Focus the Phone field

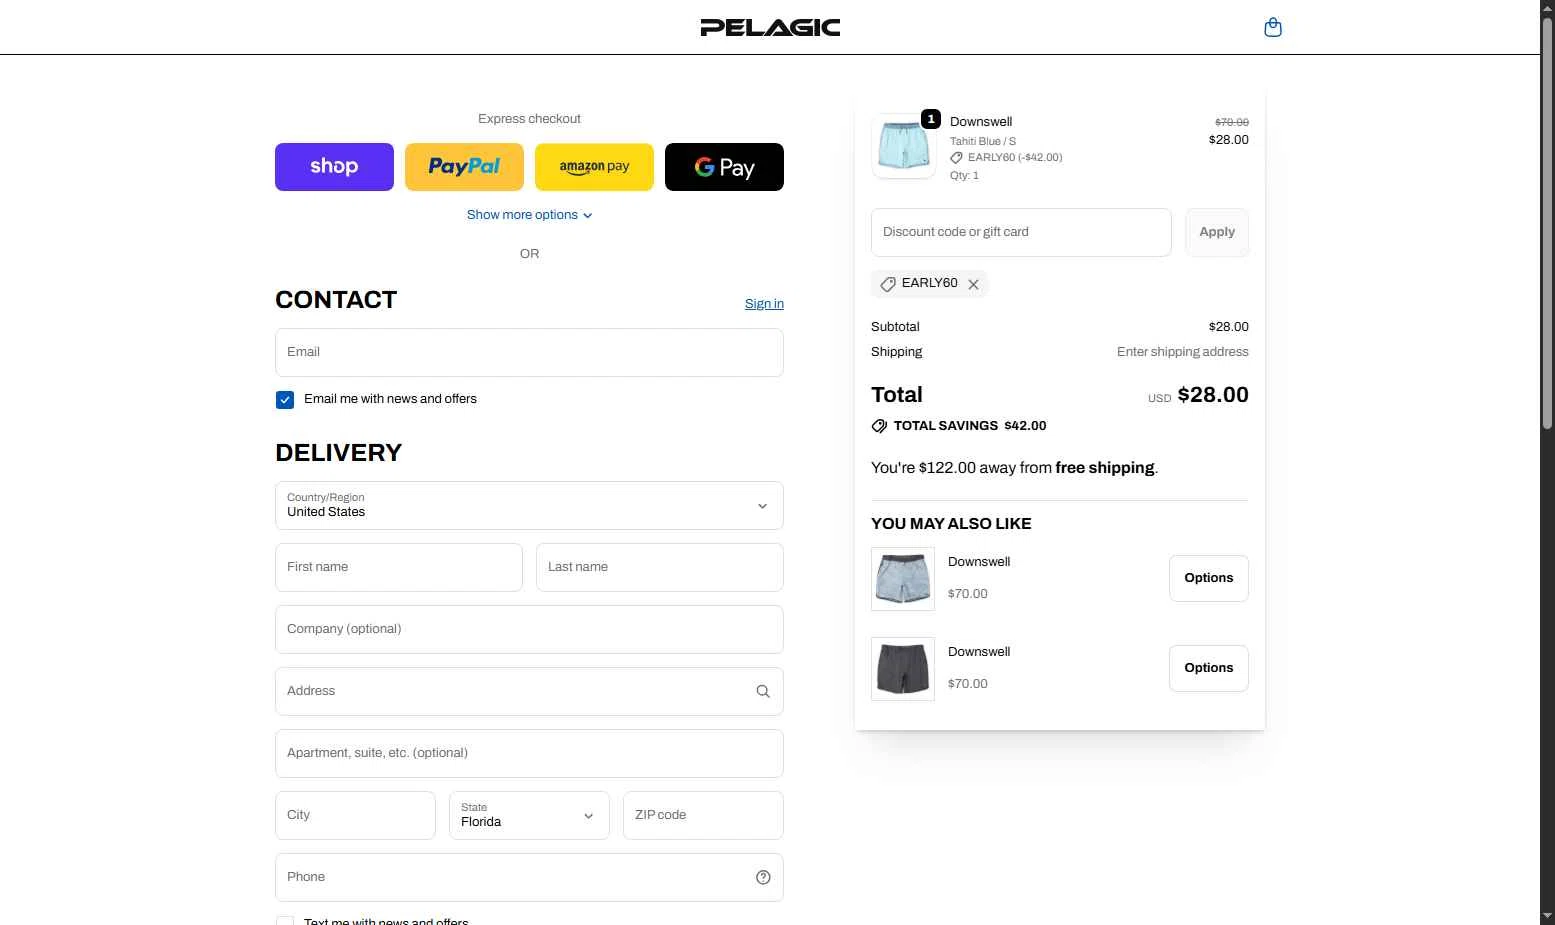point(529,877)
